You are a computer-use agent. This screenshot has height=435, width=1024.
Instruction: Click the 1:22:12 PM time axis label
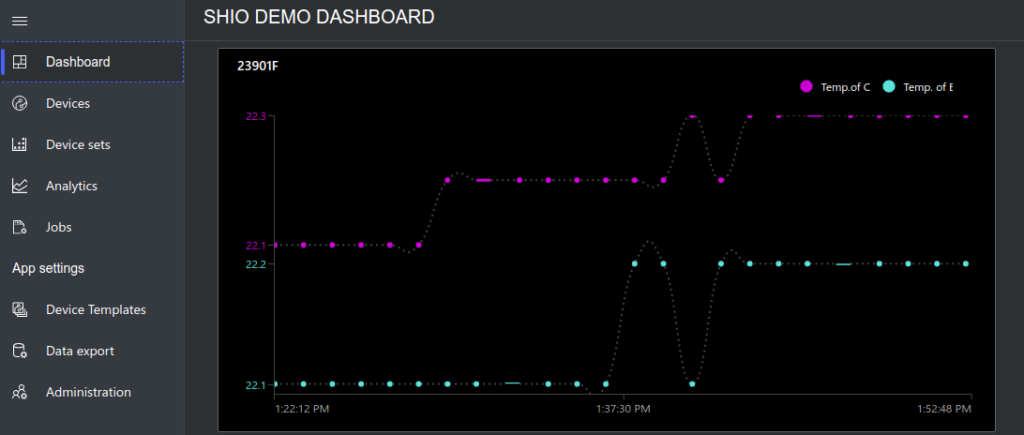coord(302,409)
